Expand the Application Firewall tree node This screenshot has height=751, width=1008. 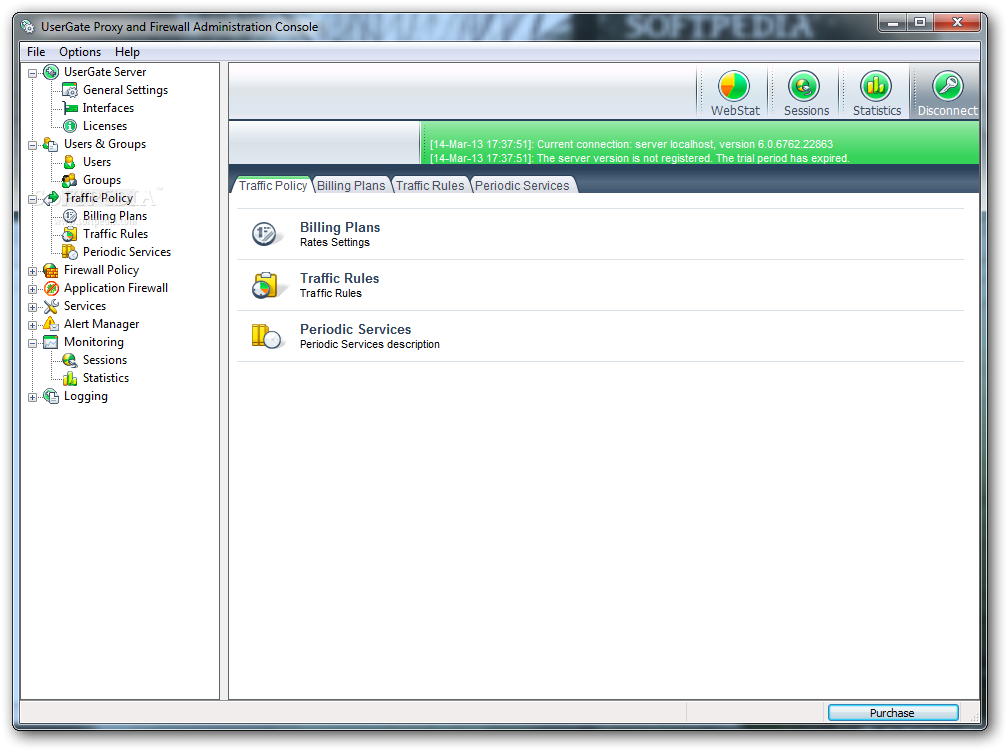tap(32, 289)
